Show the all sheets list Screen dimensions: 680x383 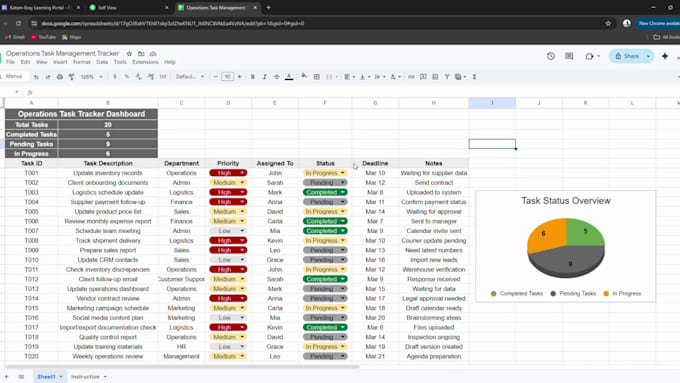point(21,377)
